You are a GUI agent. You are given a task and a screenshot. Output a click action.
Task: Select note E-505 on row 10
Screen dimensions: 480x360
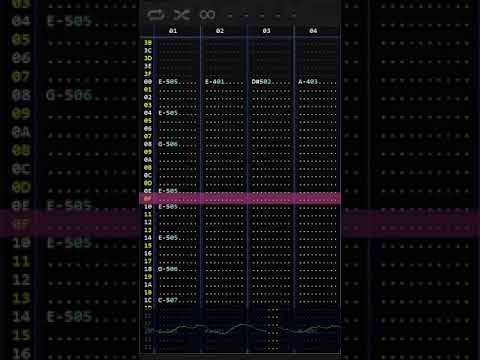click(168, 207)
